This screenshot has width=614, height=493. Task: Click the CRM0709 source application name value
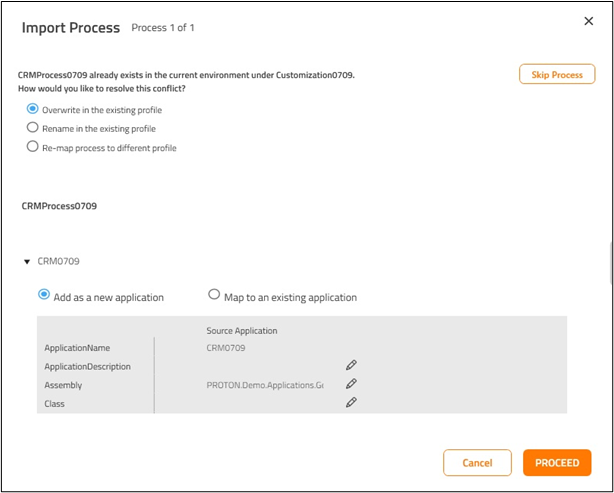coord(225,348)
